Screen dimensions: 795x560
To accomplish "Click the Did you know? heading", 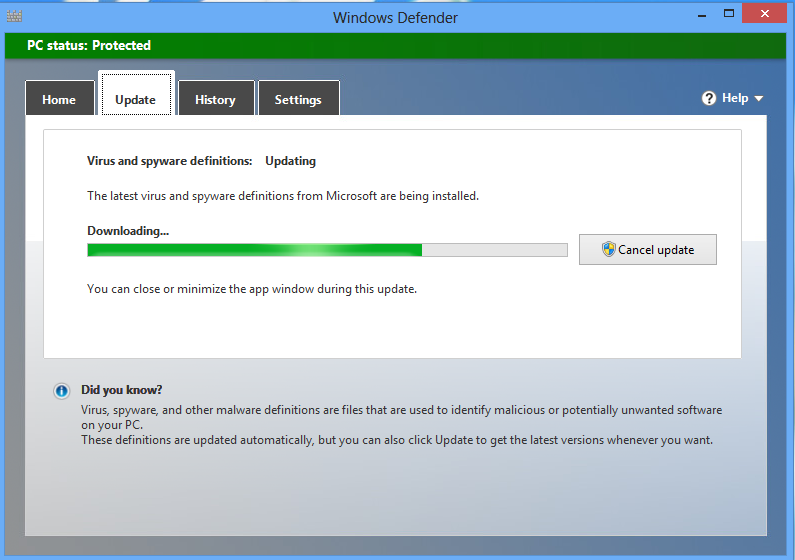I will (122, 390).
